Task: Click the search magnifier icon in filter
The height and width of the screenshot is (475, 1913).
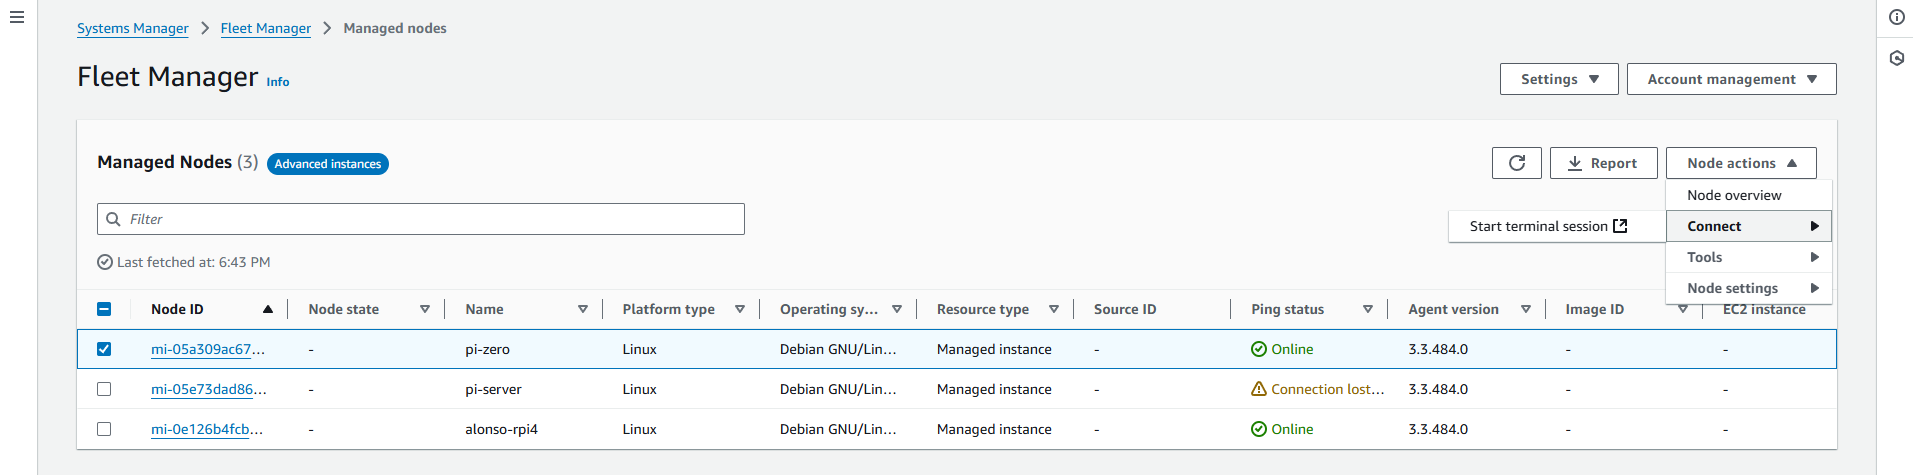Action: [x=113, y=219]
